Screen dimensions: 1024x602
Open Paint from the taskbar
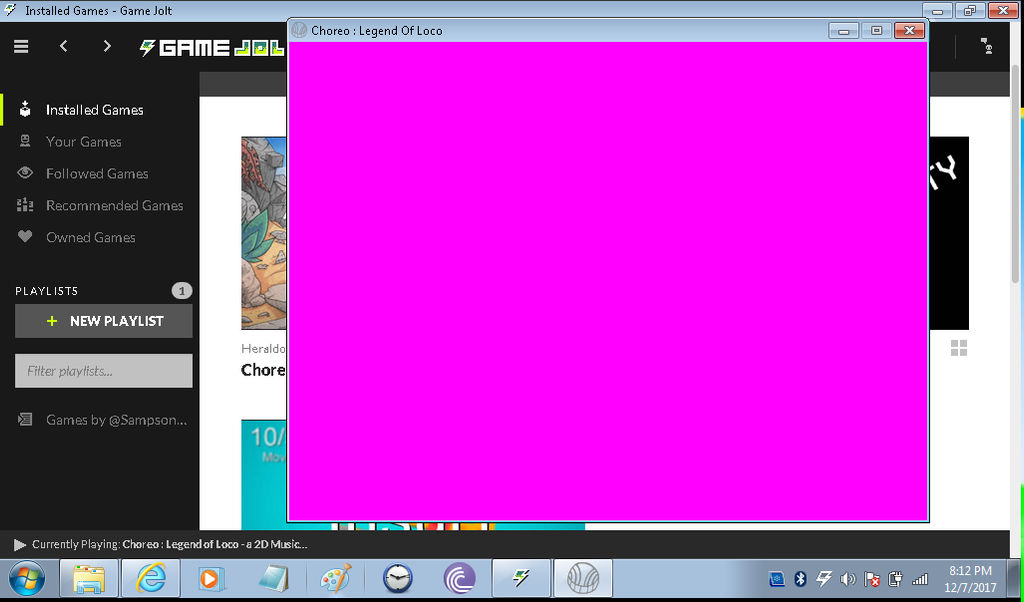336,578
